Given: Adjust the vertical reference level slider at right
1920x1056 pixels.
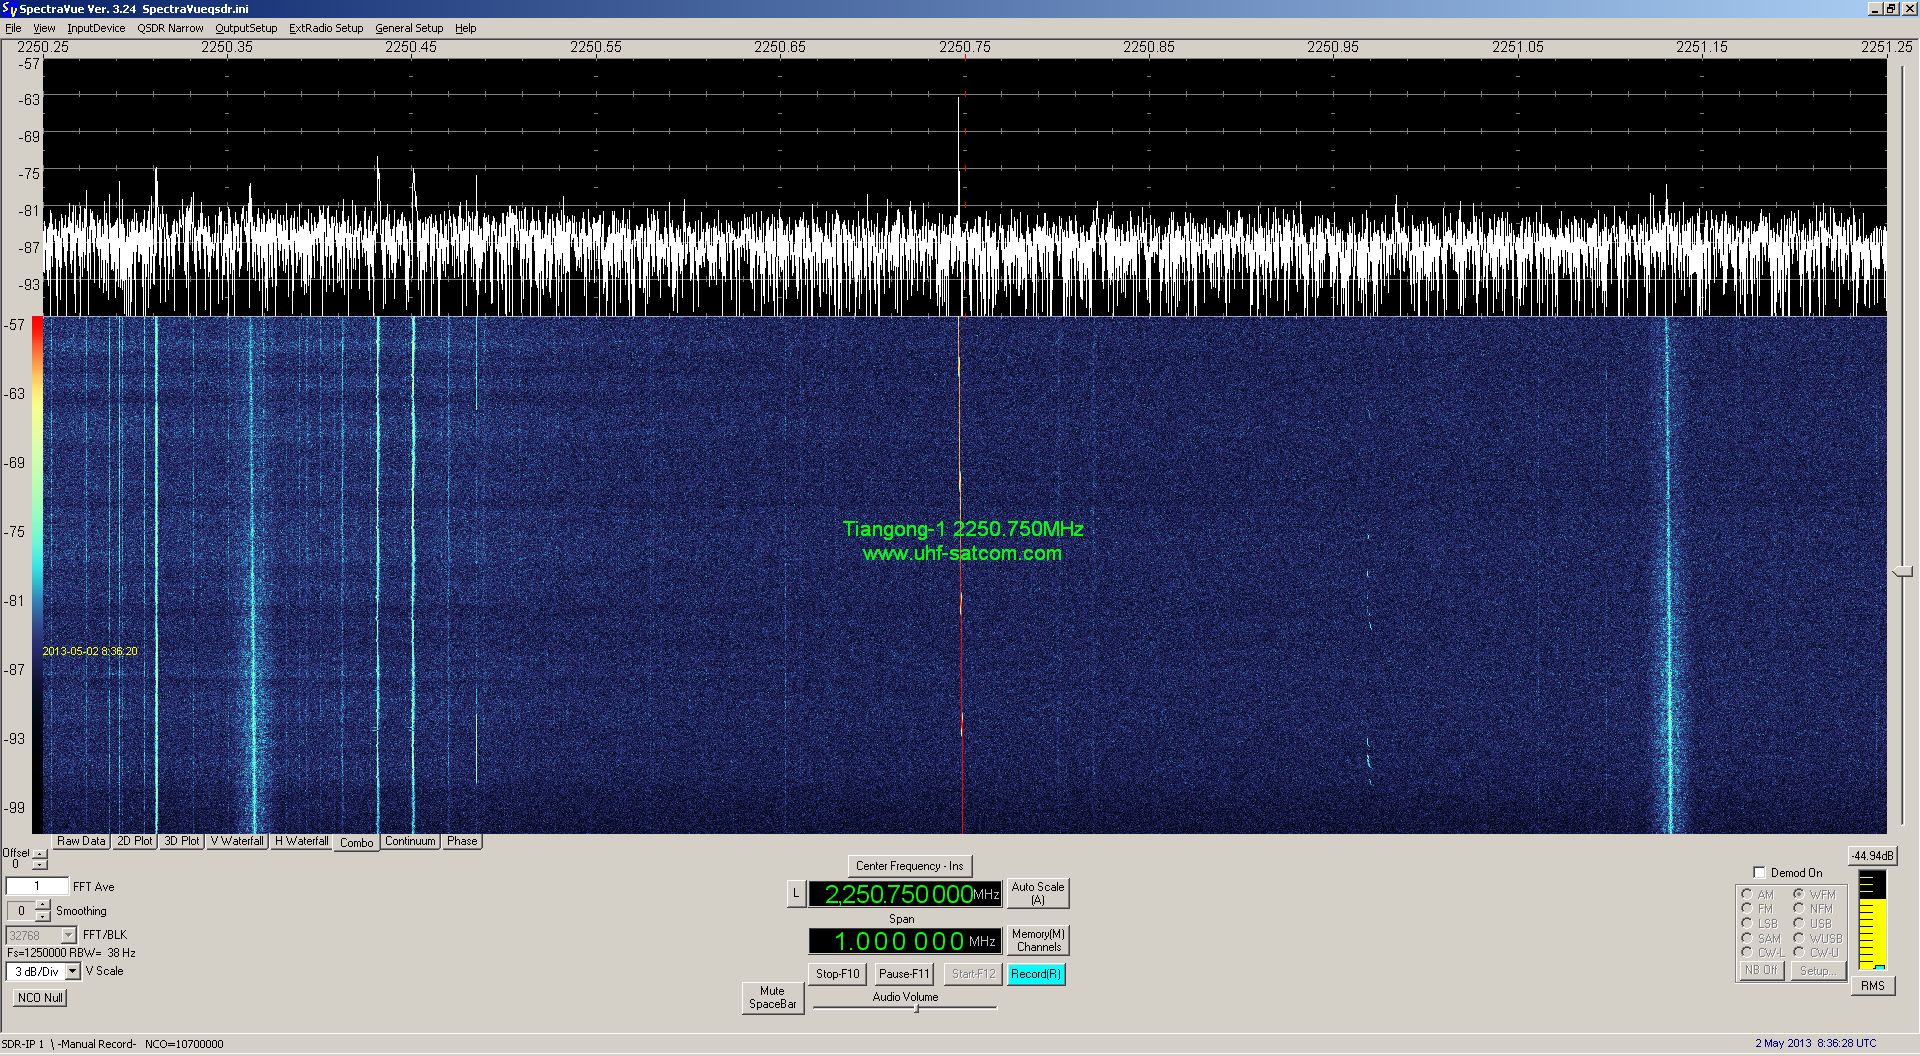Looking at the screenshot, I should click(1903, 571).
